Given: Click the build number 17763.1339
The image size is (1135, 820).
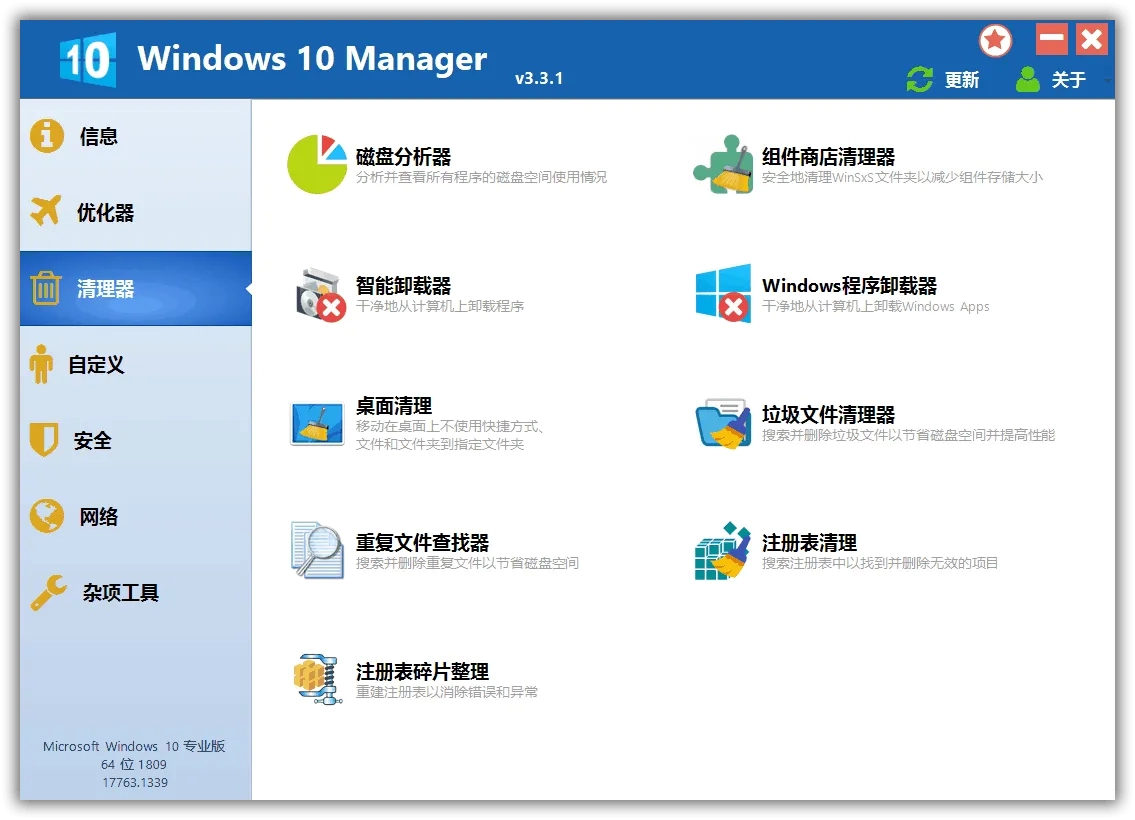Looking at the screenshot, I should click(x=135, y=782).
